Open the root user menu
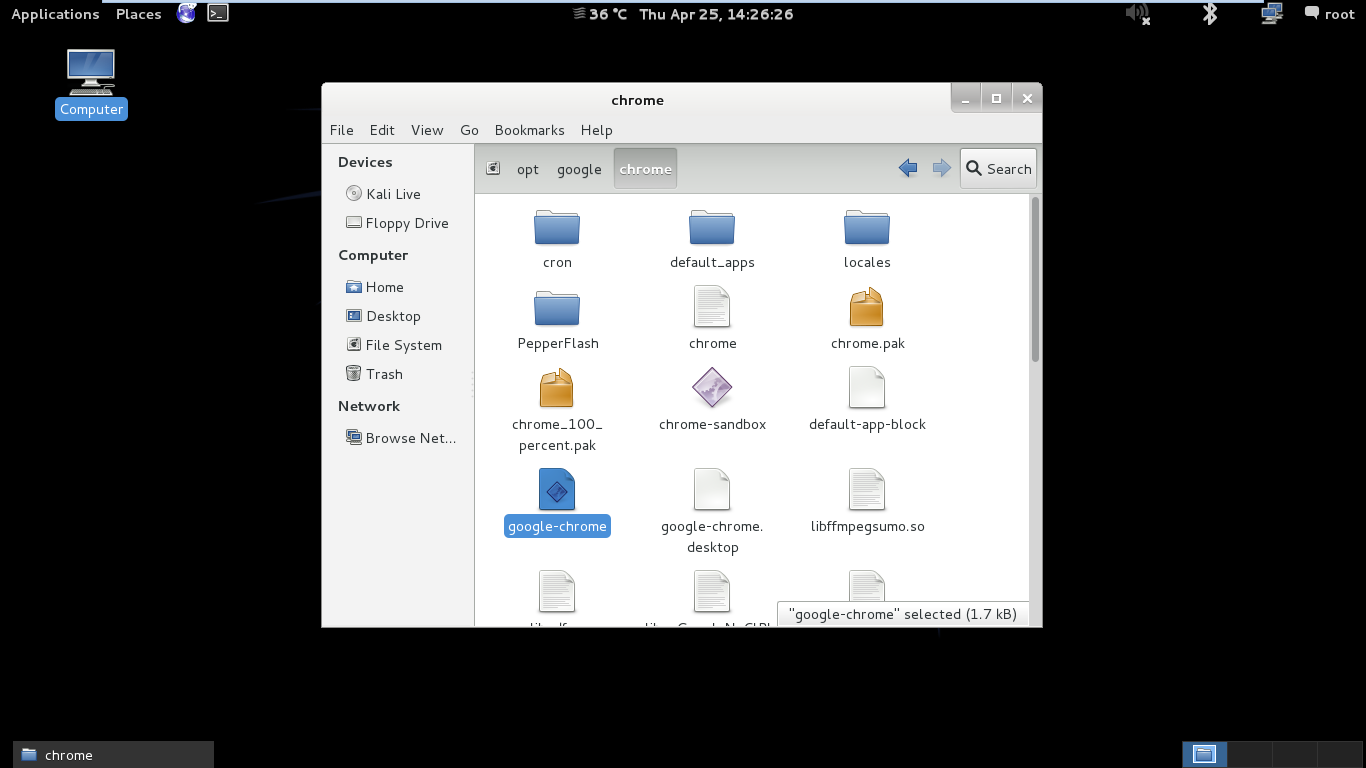1366x768 pixels. point(1329,14)
